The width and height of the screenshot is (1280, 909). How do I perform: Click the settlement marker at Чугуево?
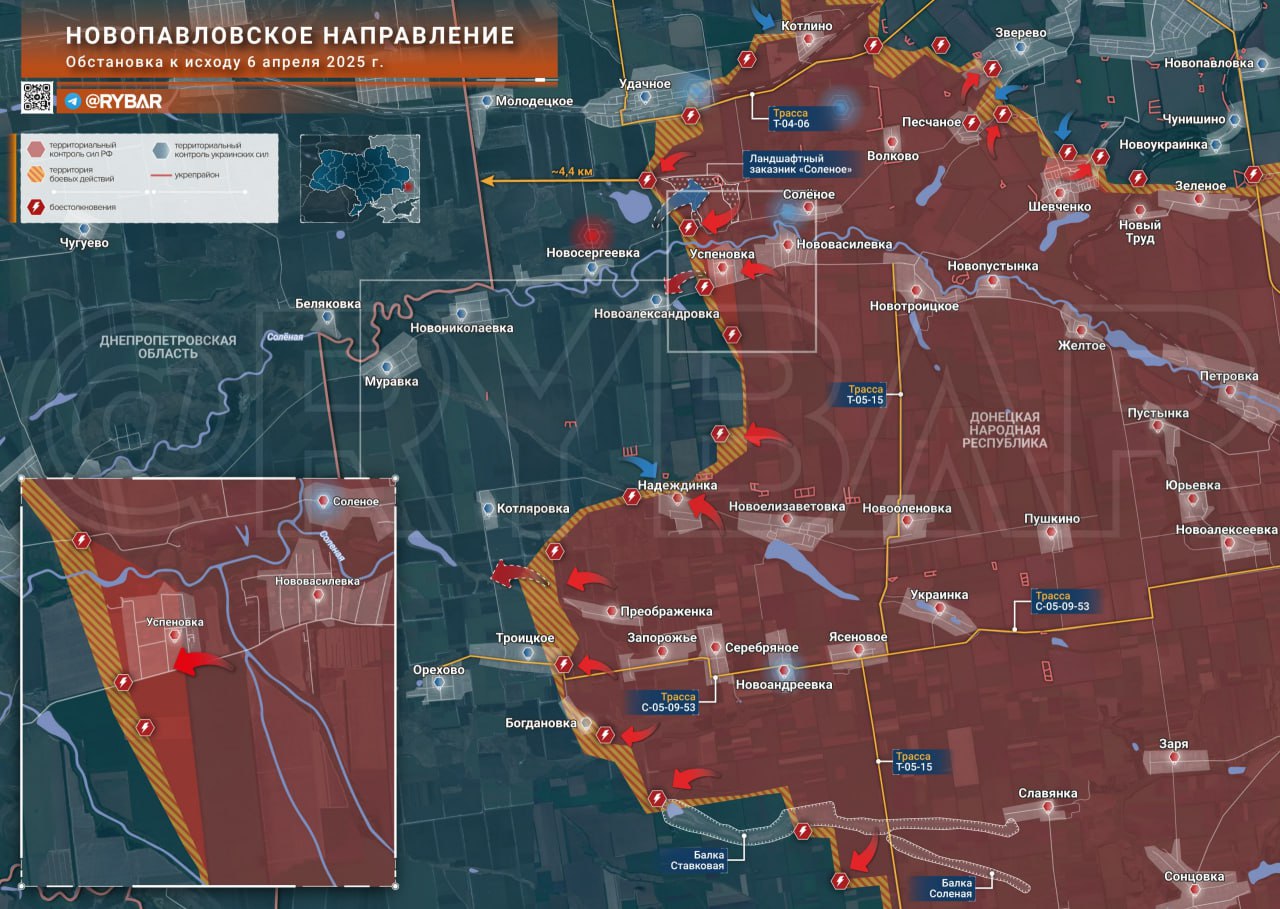(x=96, y=229)
